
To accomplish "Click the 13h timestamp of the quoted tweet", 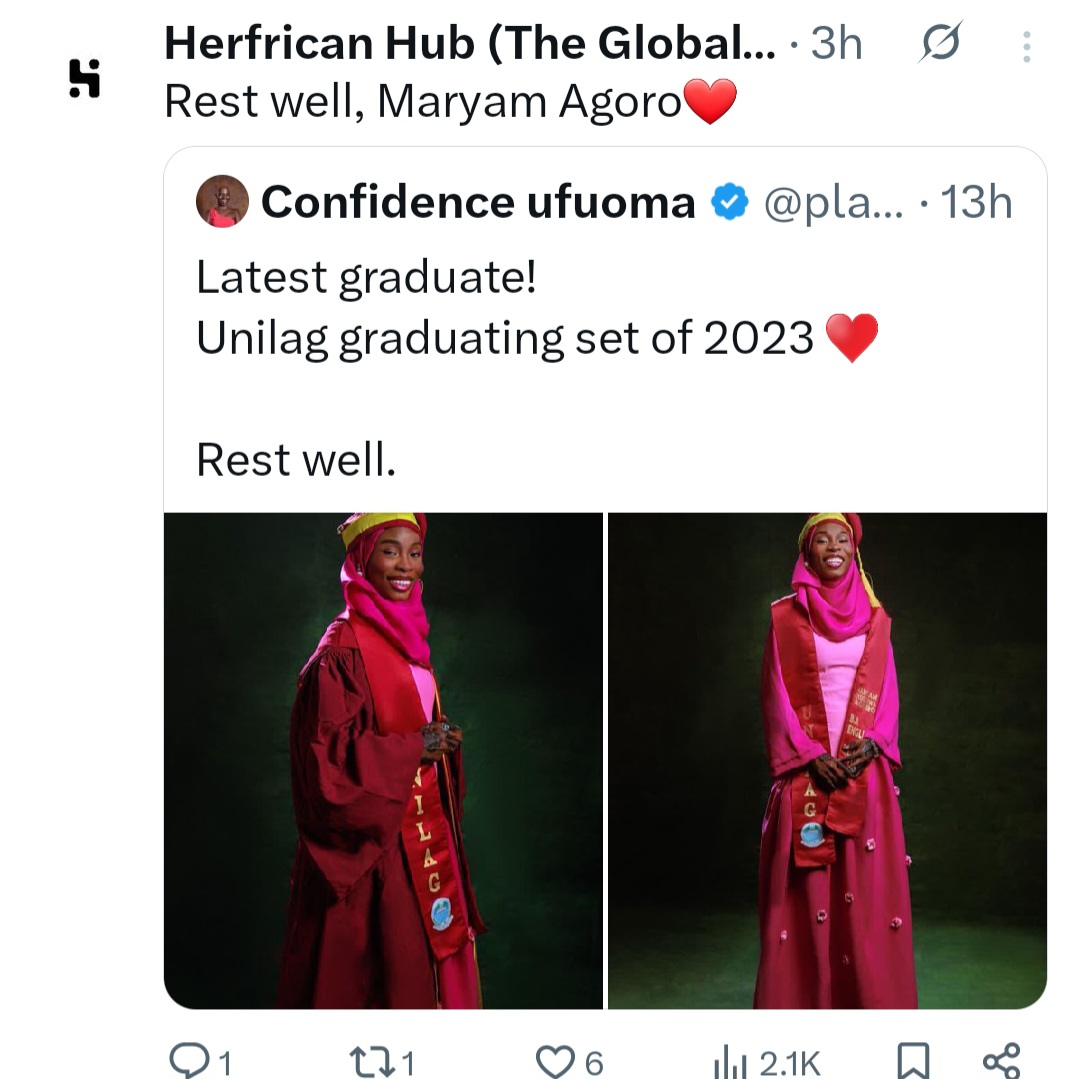I will [976, 203].
